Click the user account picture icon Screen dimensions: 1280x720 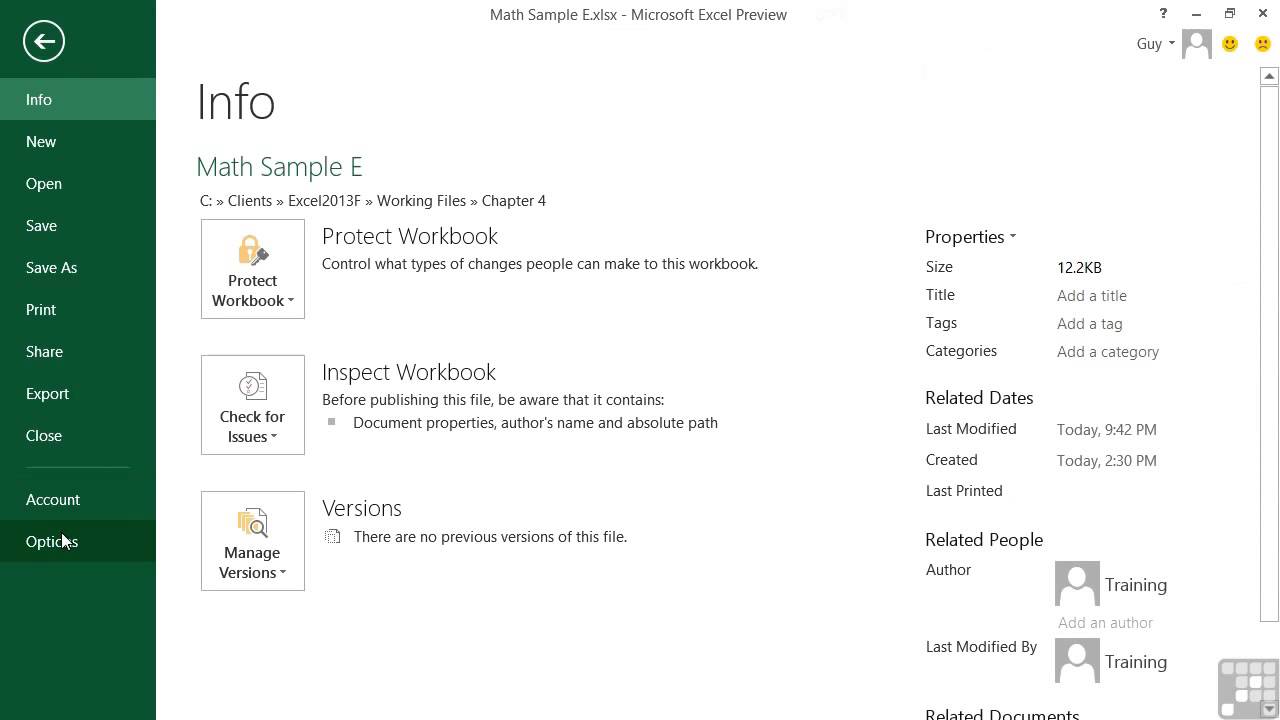click(1197, 44)
